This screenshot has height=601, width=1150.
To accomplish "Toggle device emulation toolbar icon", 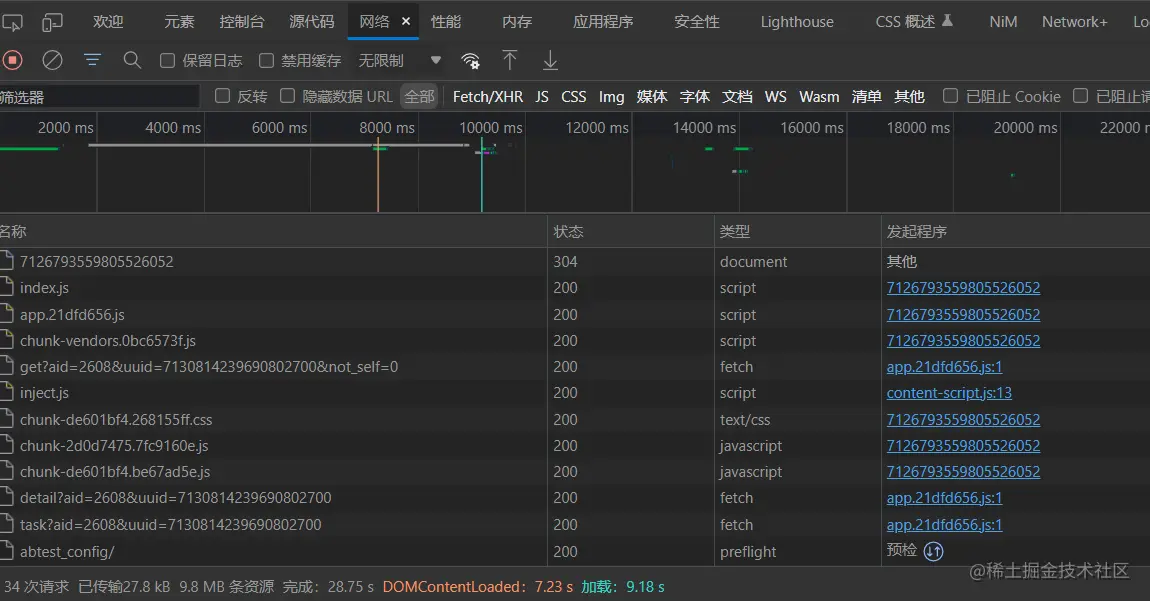I will point(51,23).
